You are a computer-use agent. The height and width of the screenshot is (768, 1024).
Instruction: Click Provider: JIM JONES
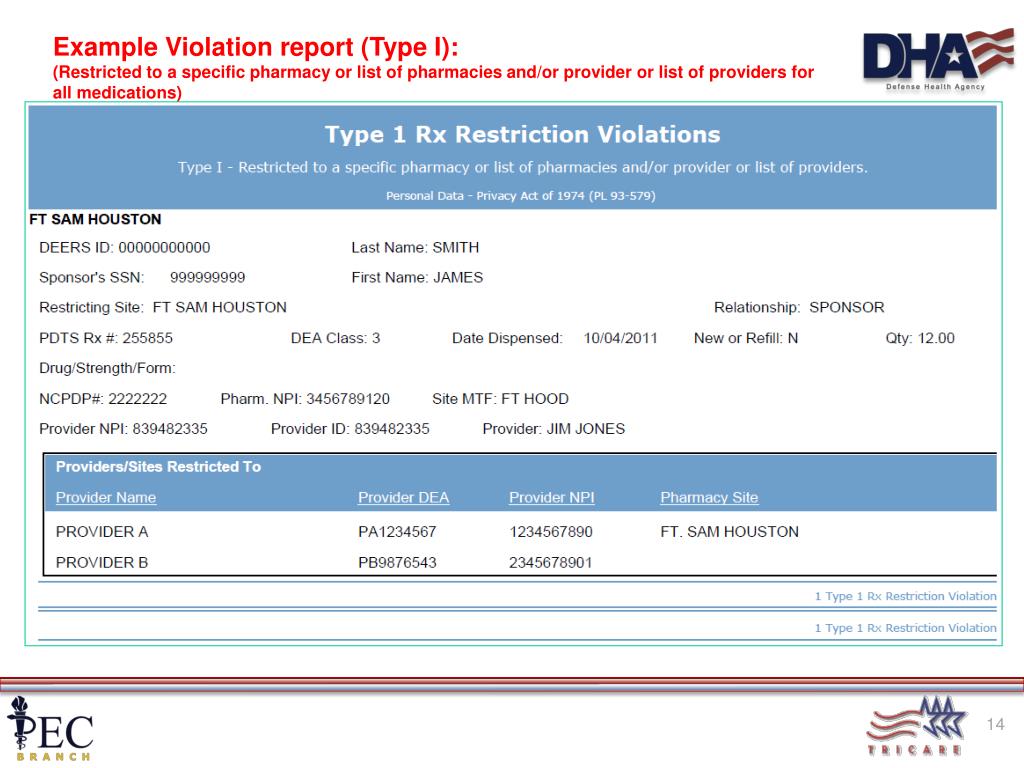click(554, 429)
